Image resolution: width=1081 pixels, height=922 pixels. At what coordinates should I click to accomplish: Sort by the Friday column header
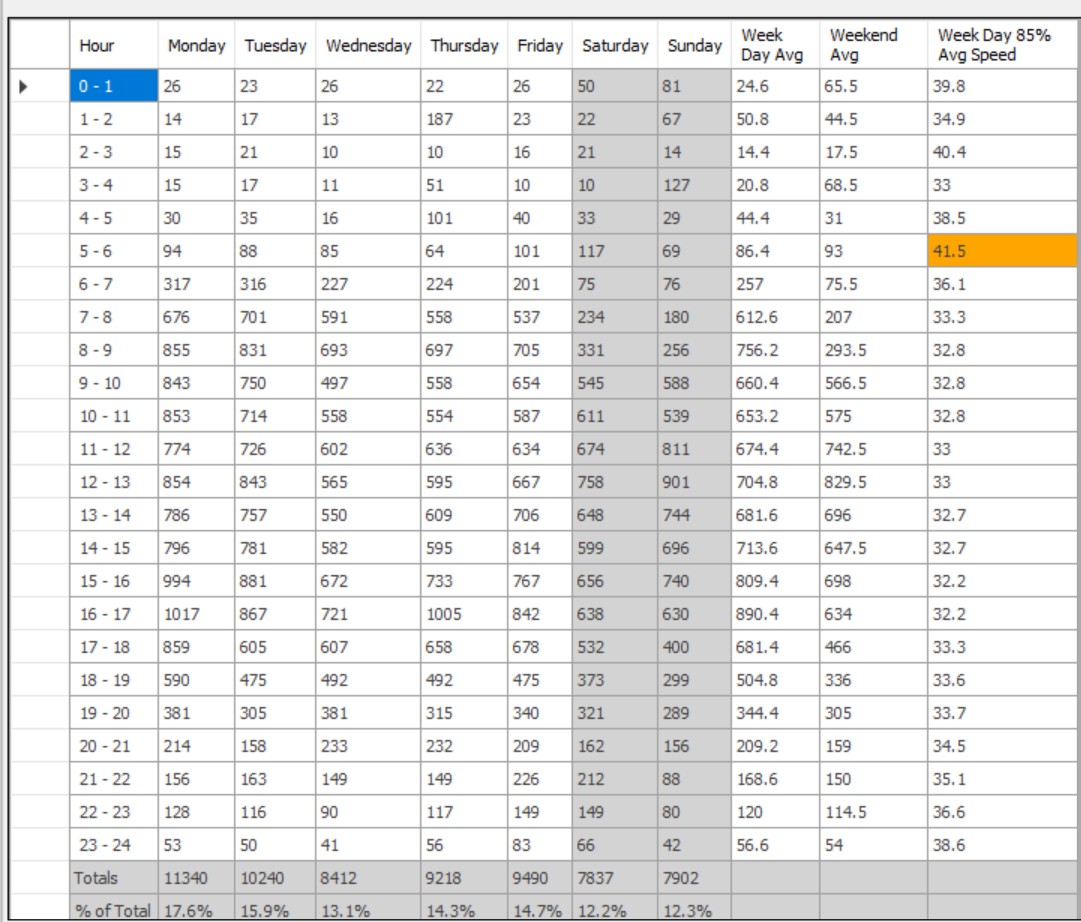tap(540, 46)
